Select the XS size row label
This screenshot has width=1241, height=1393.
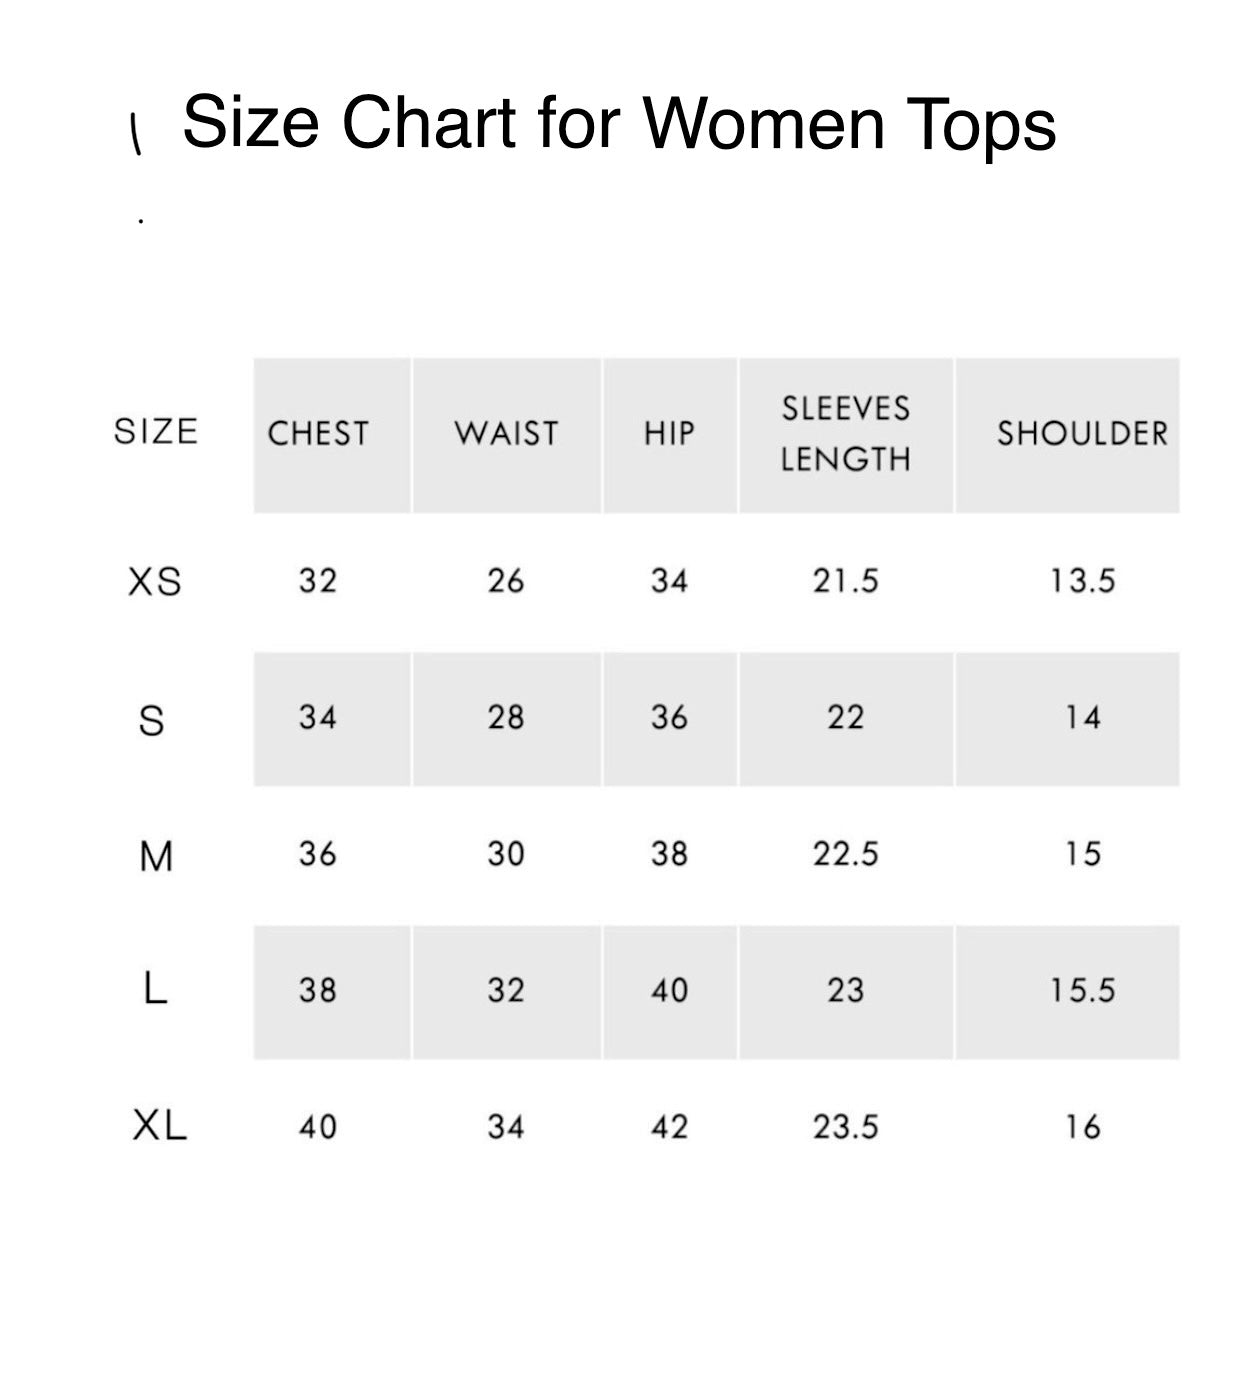(x=155, y=581)
